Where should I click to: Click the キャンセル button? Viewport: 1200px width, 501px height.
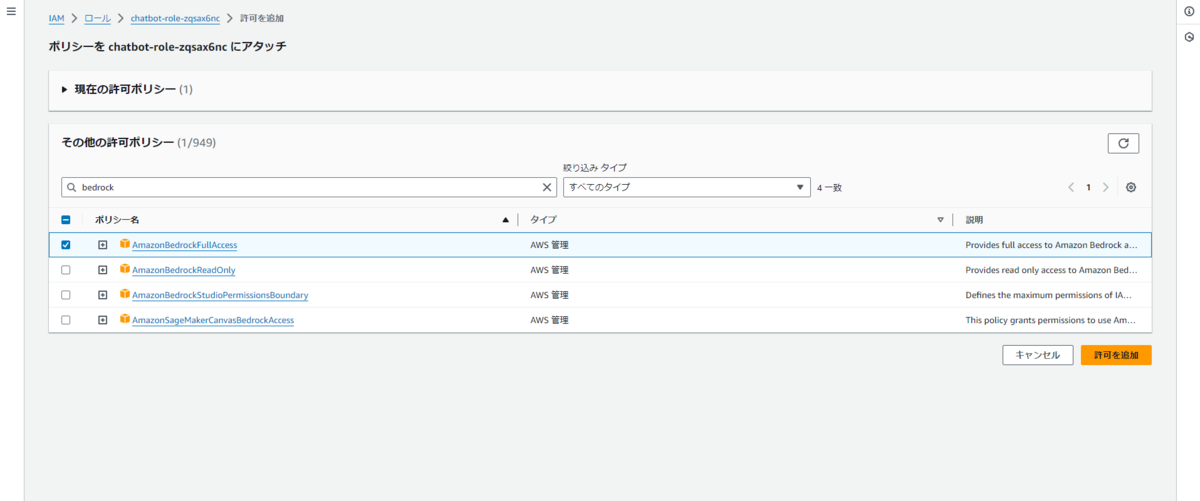pos(1038,355)
